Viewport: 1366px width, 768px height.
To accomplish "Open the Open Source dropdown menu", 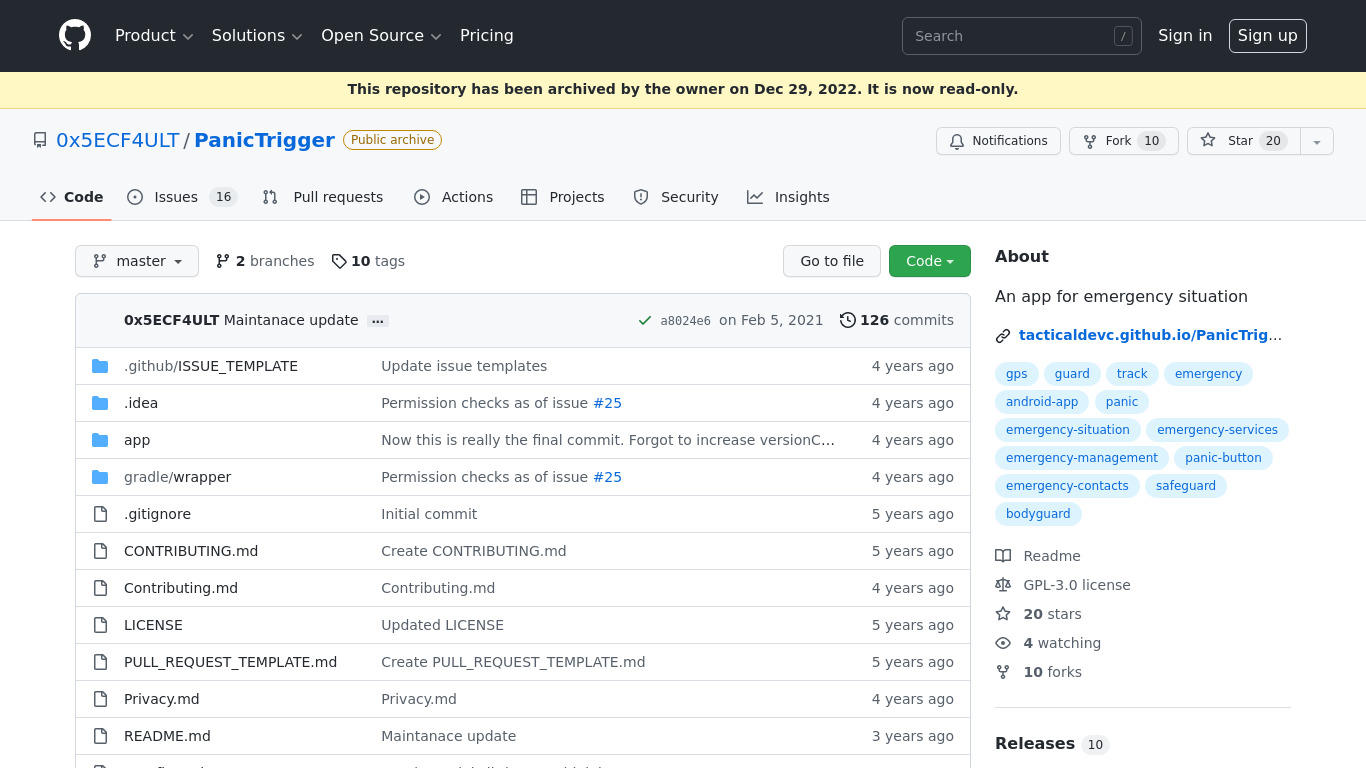I will 381,36.
